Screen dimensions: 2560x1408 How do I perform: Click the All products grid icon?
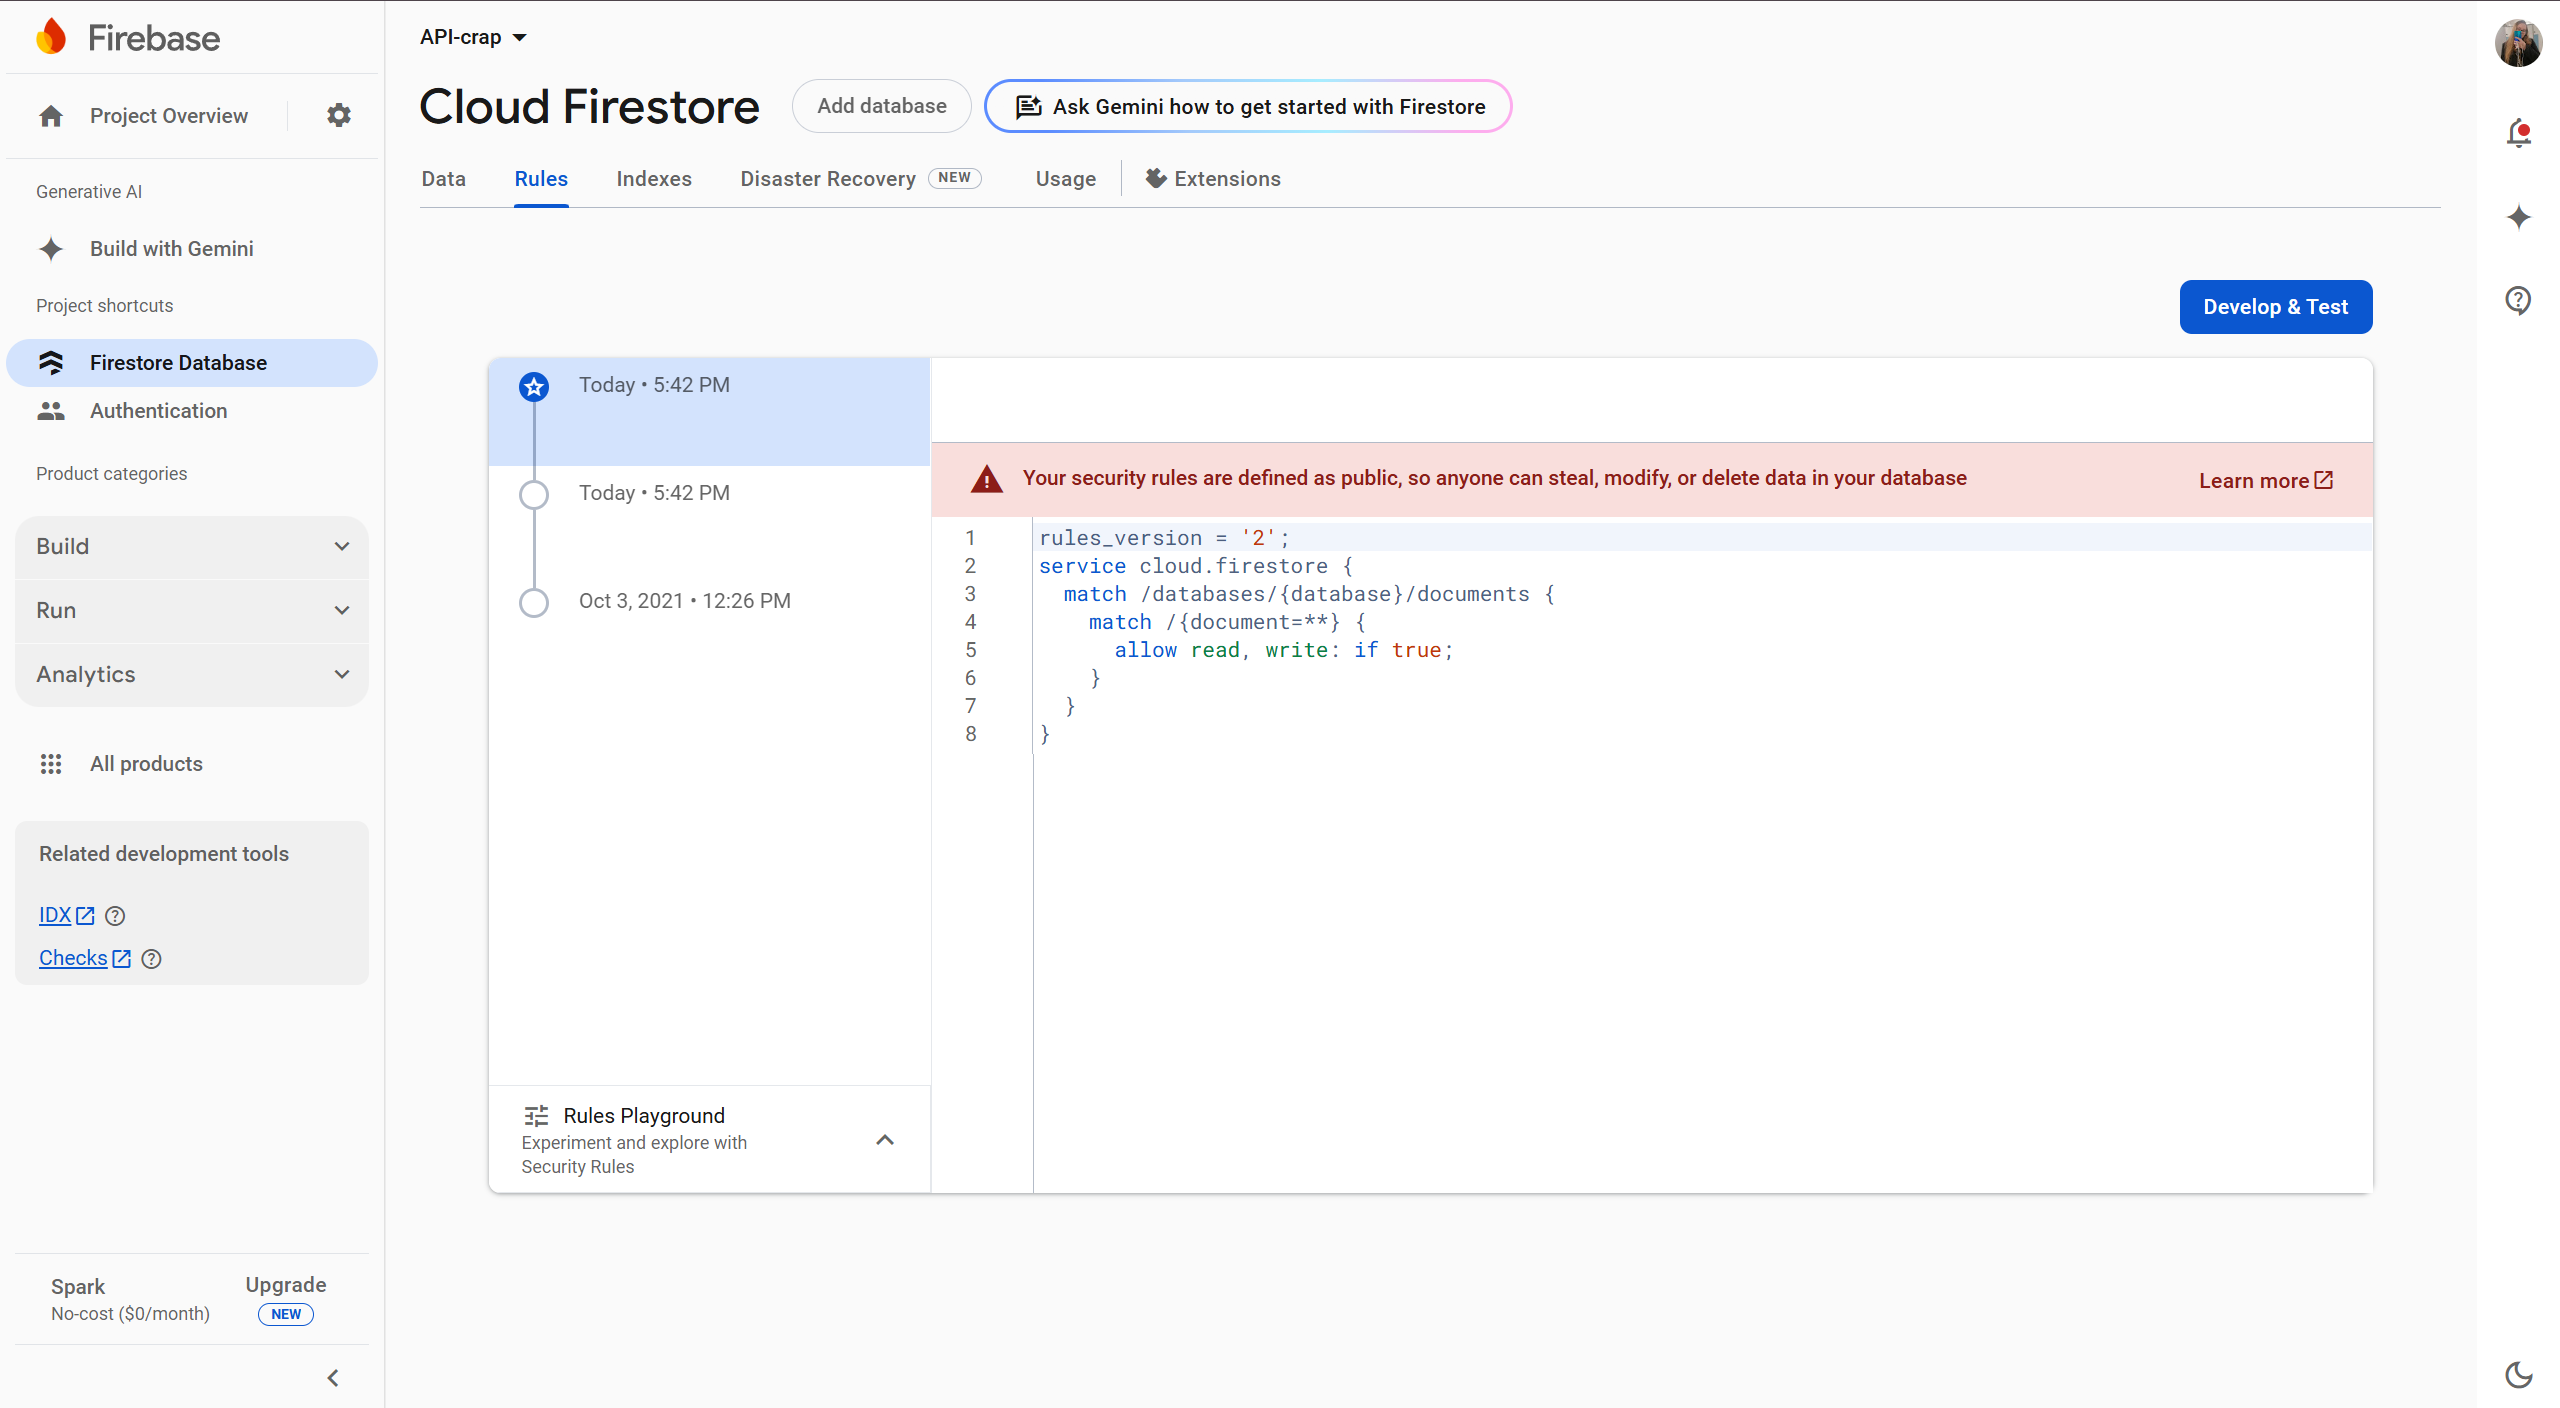tap(51, 764)
